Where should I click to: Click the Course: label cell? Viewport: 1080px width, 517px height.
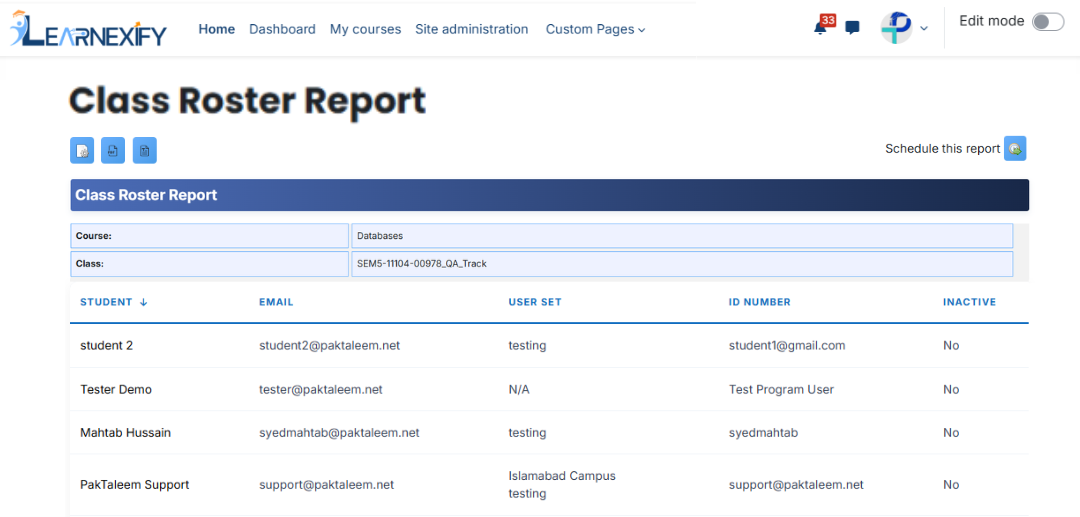[209, 235]
